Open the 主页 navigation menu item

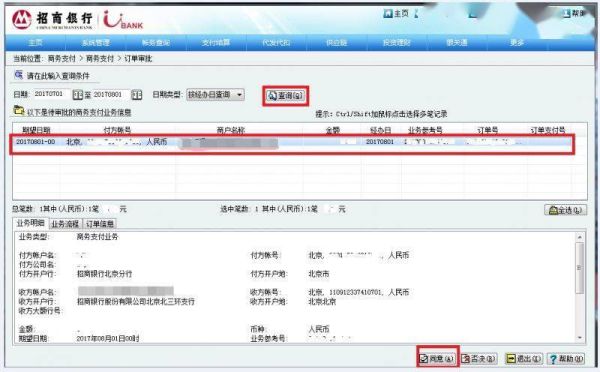pyautogui.click(x=36, y=42)
